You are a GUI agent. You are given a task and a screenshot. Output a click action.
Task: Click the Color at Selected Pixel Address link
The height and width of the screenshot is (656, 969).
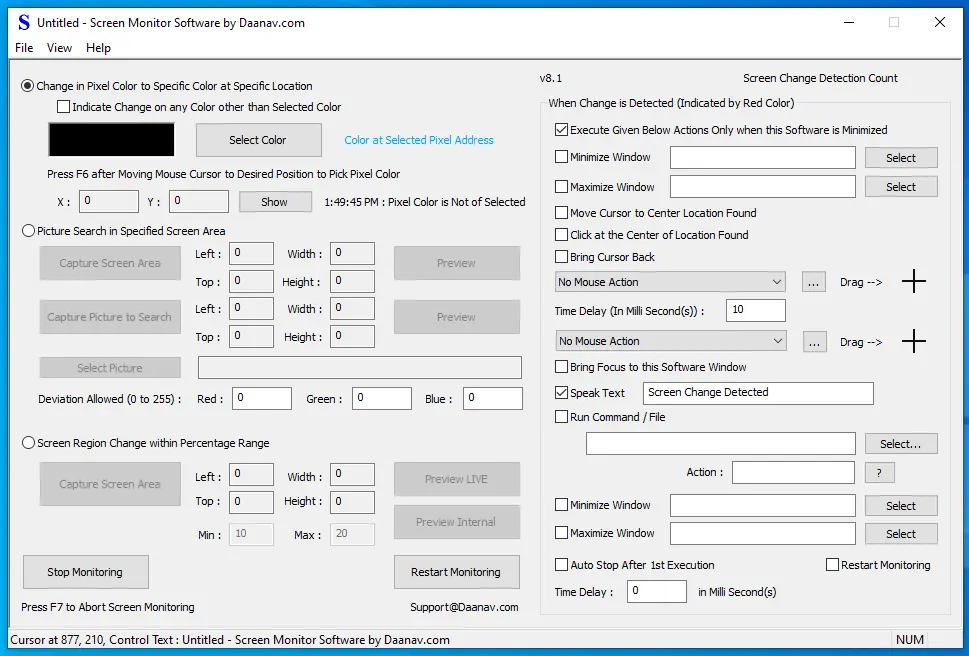coord(418,140)
